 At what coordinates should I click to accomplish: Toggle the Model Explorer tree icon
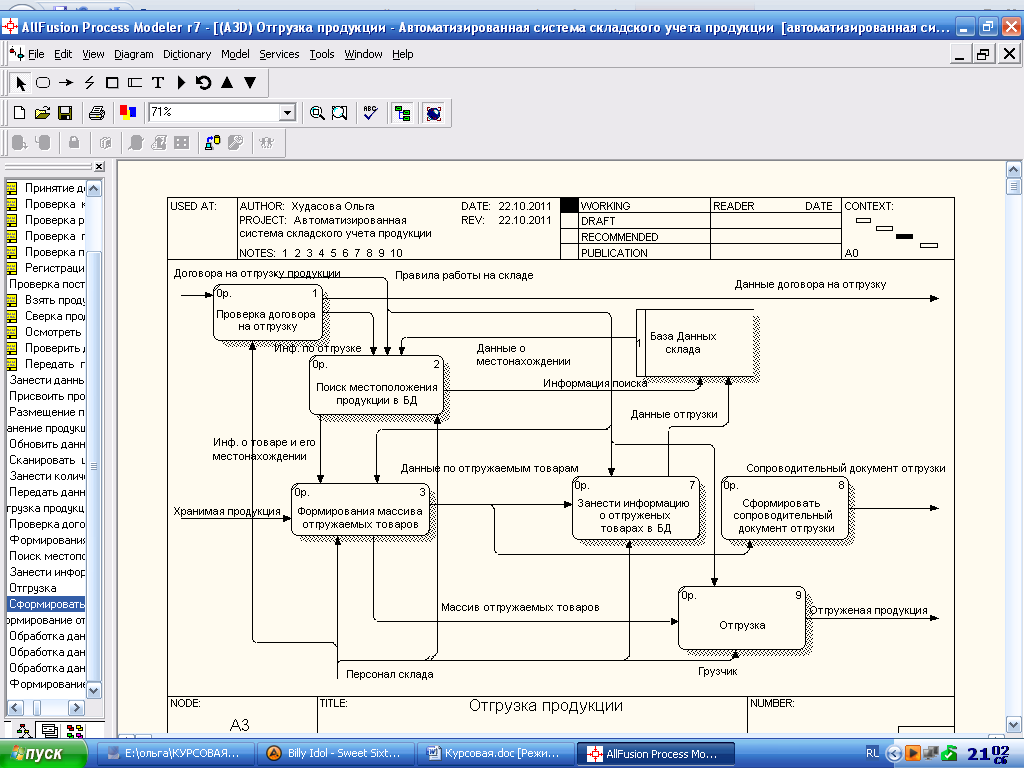click(x=402, y=113)
